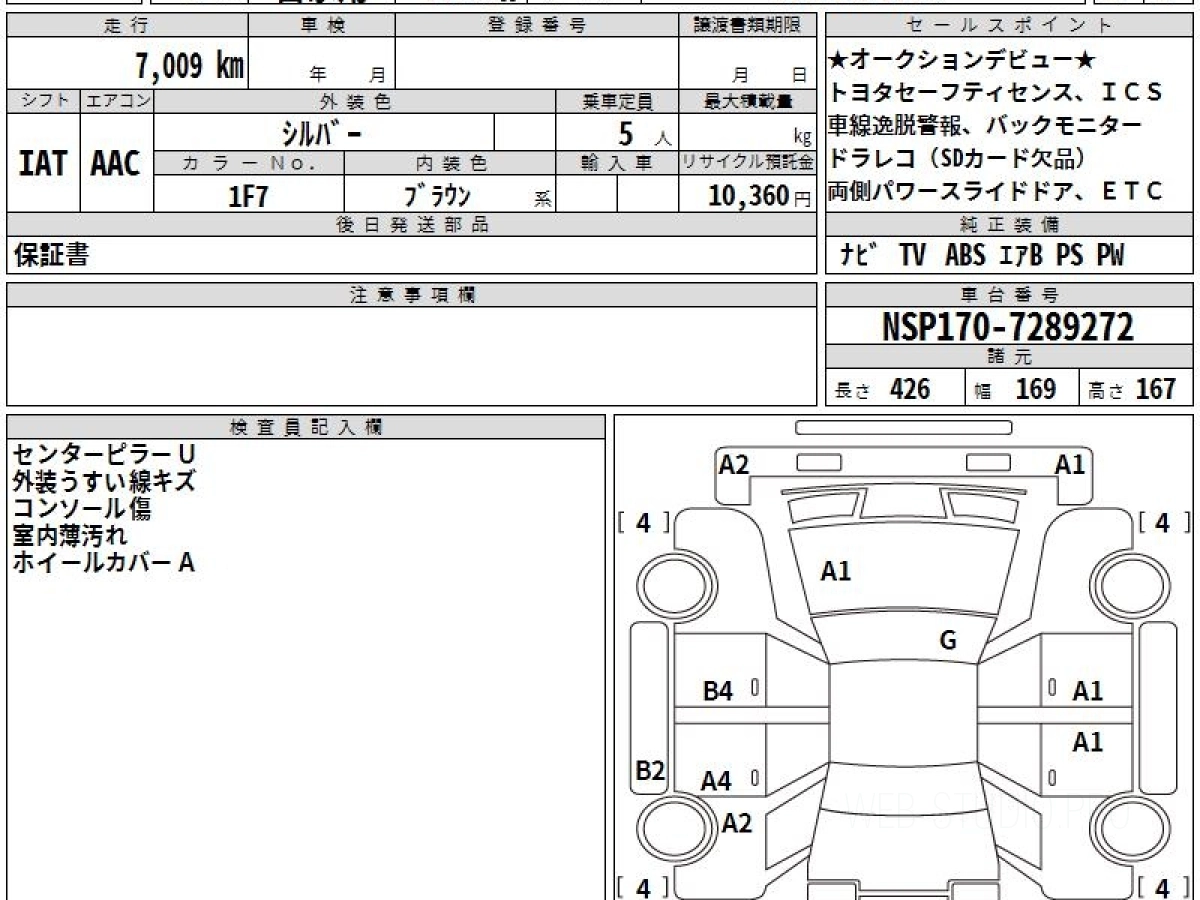Click the note センターピラー U
The height and width of the screenshot is (900, 1200).
pos(104,454)
